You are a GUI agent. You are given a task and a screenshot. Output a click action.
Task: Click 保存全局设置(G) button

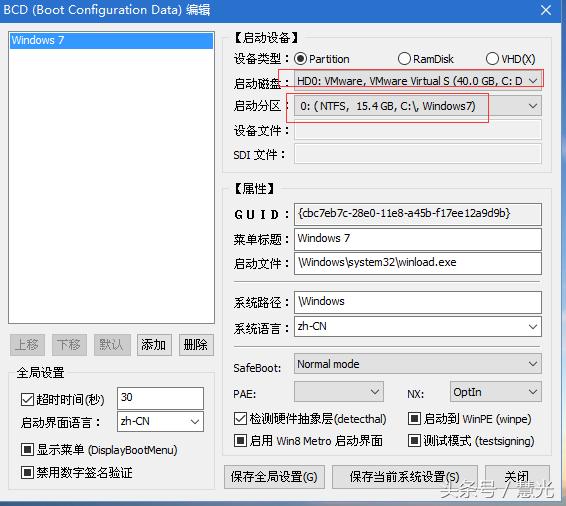(x=274, y=477)
